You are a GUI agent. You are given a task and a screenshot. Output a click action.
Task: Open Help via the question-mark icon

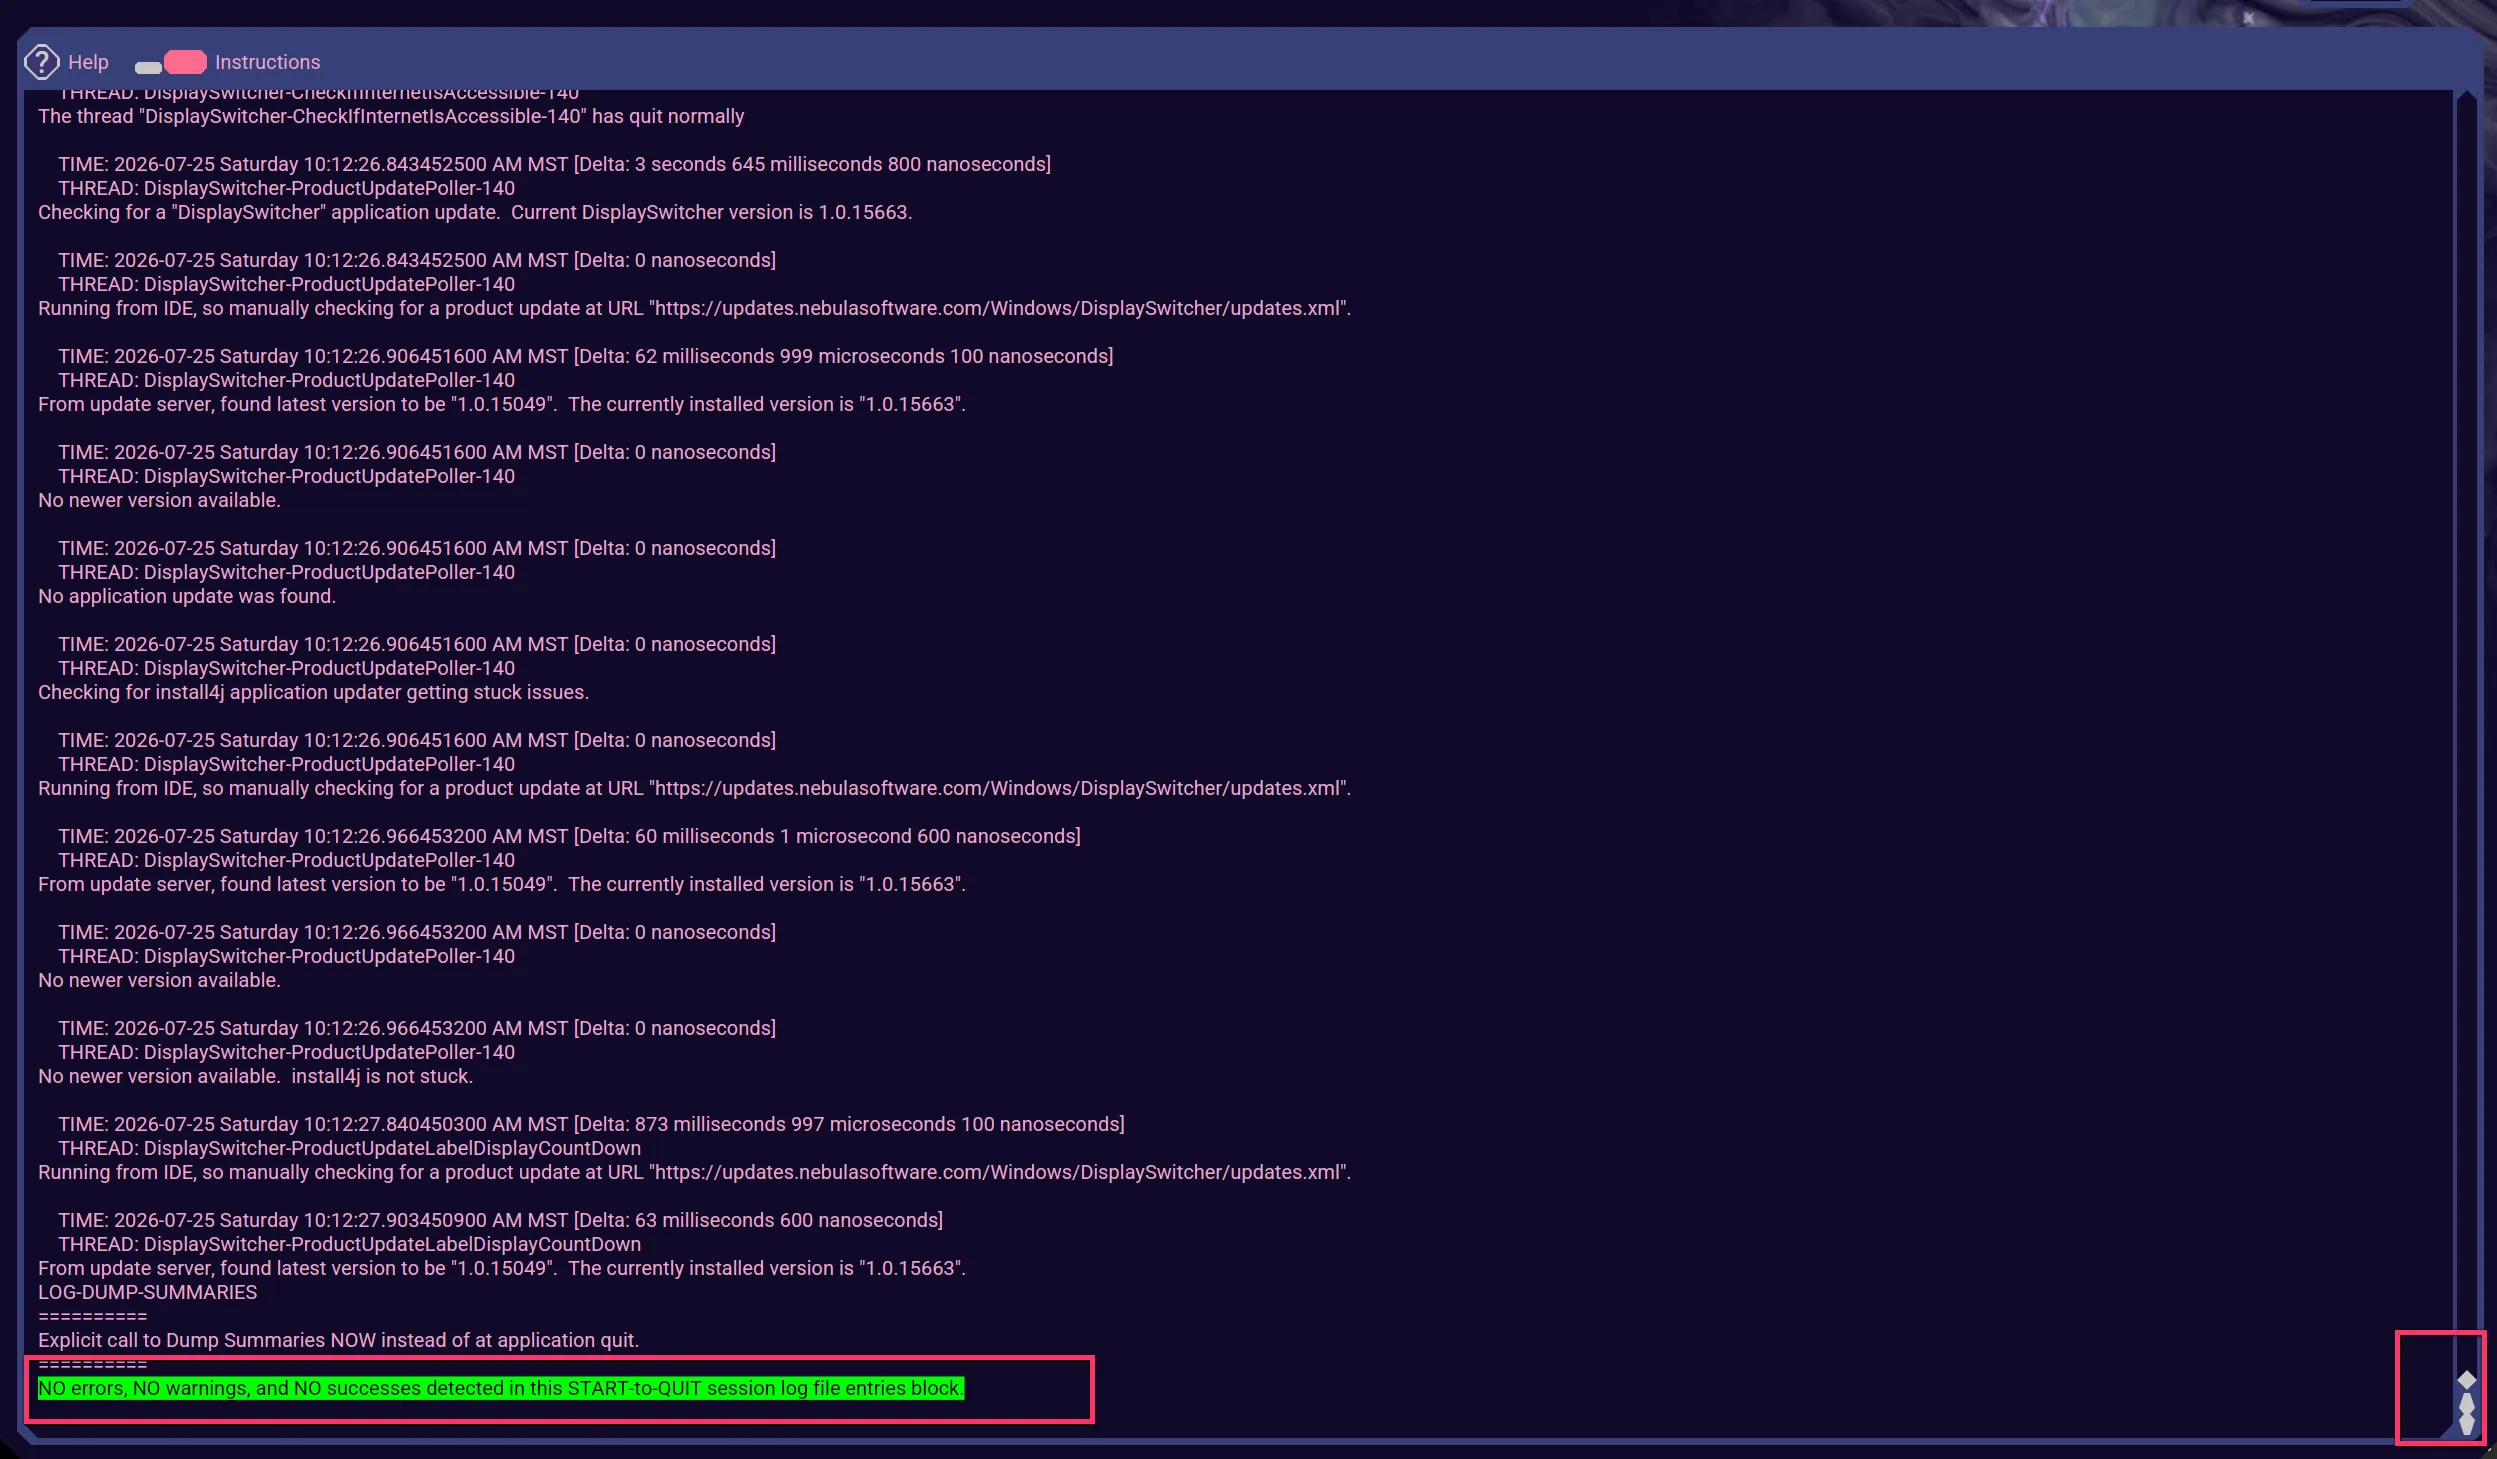tap(41, 62)
